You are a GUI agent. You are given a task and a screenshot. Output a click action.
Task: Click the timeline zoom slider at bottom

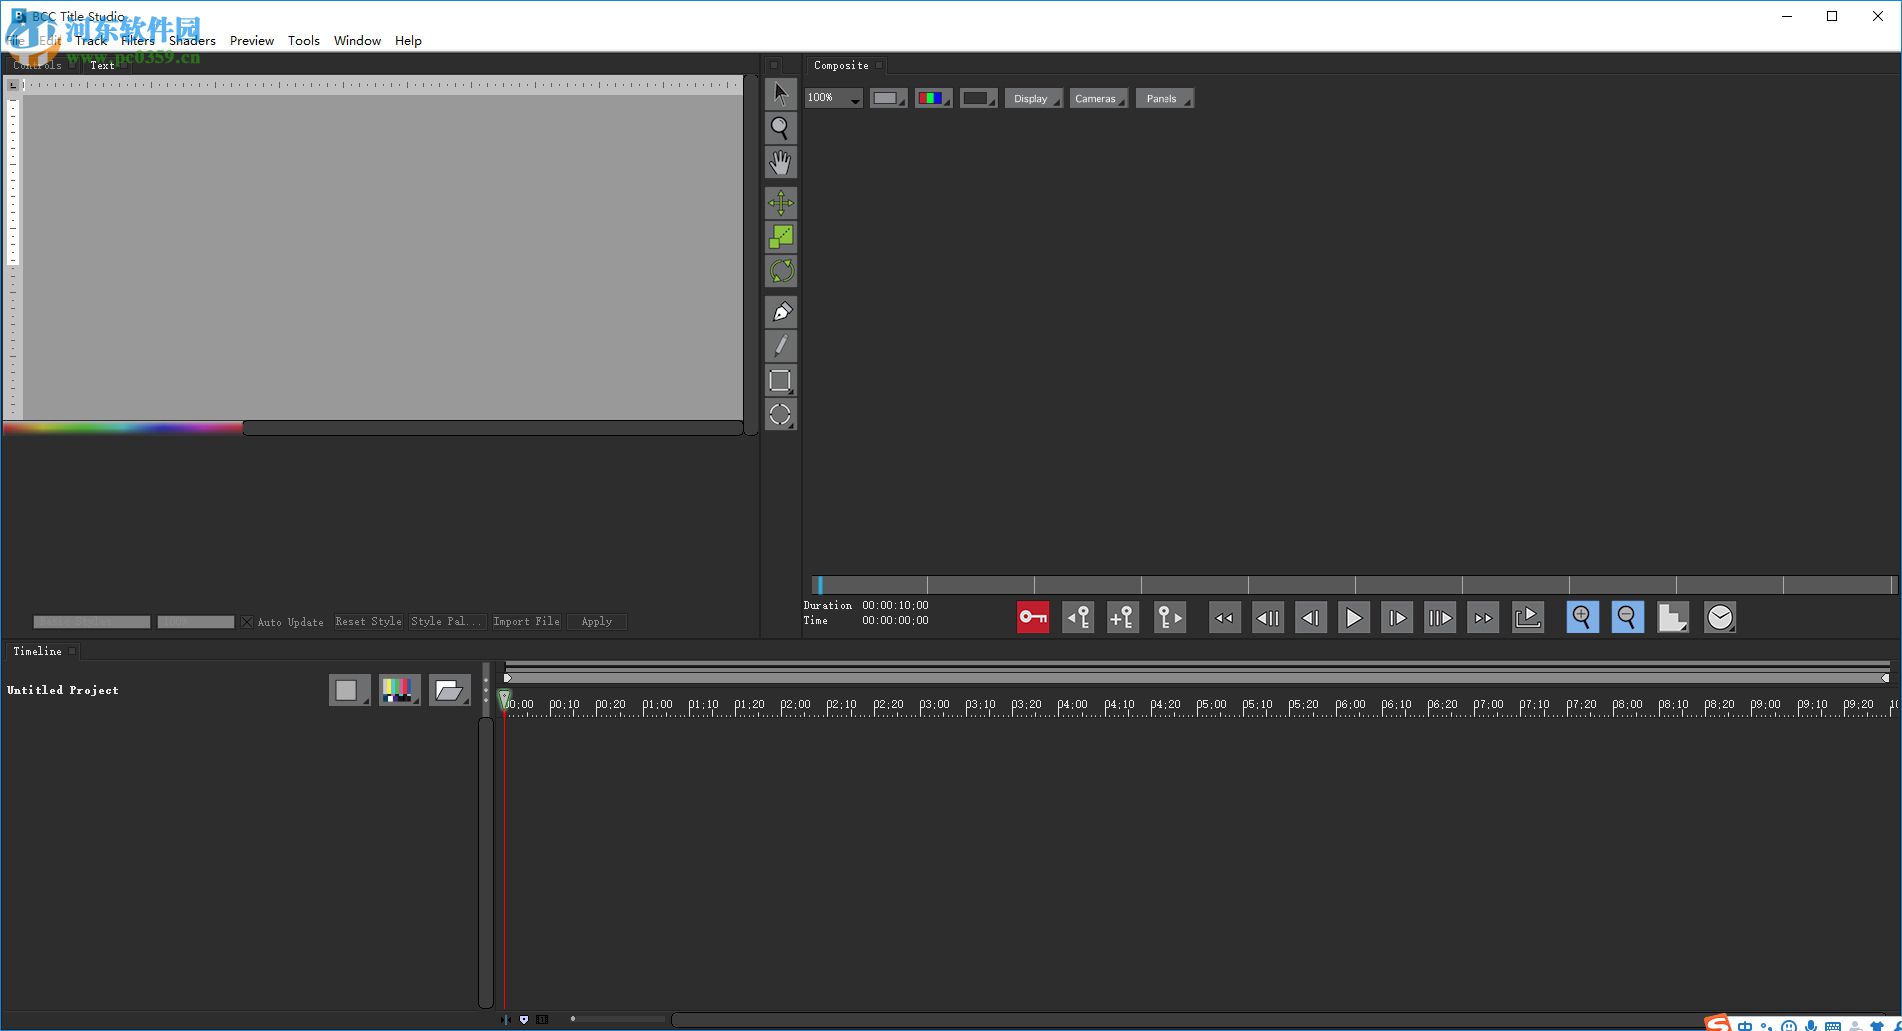[x=617, y=1019]
